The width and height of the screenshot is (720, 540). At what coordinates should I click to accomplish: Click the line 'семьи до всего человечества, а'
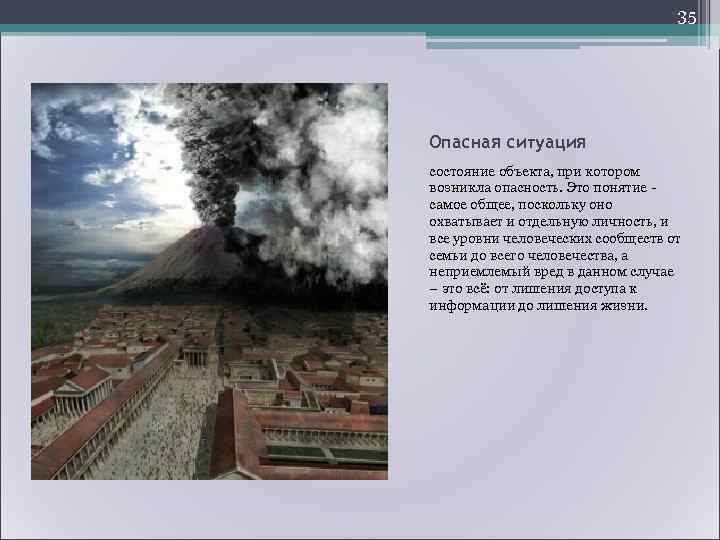click(x=529, y=255)
